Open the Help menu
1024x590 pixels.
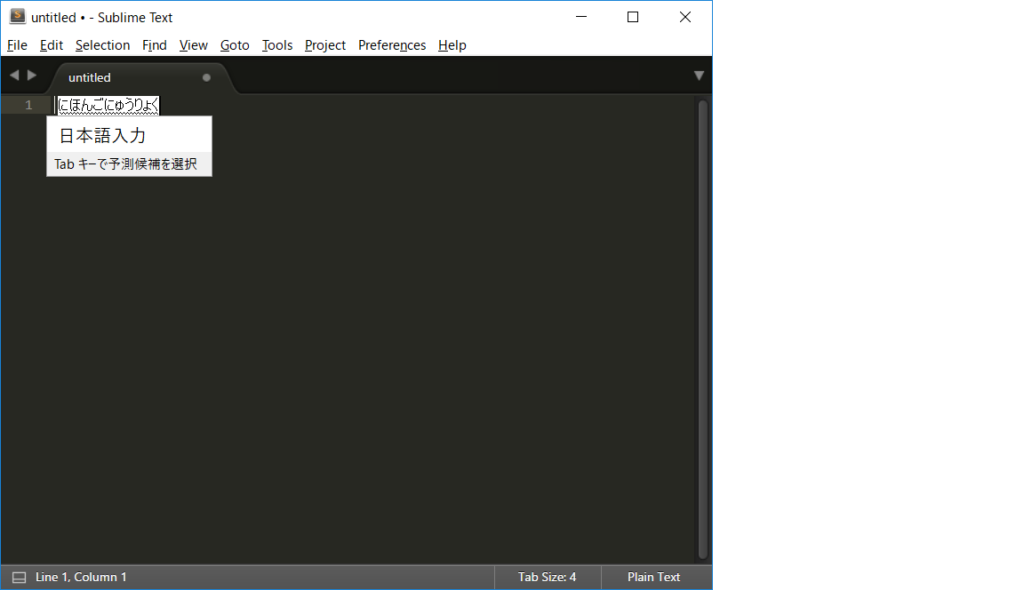[x=452, y=45]
